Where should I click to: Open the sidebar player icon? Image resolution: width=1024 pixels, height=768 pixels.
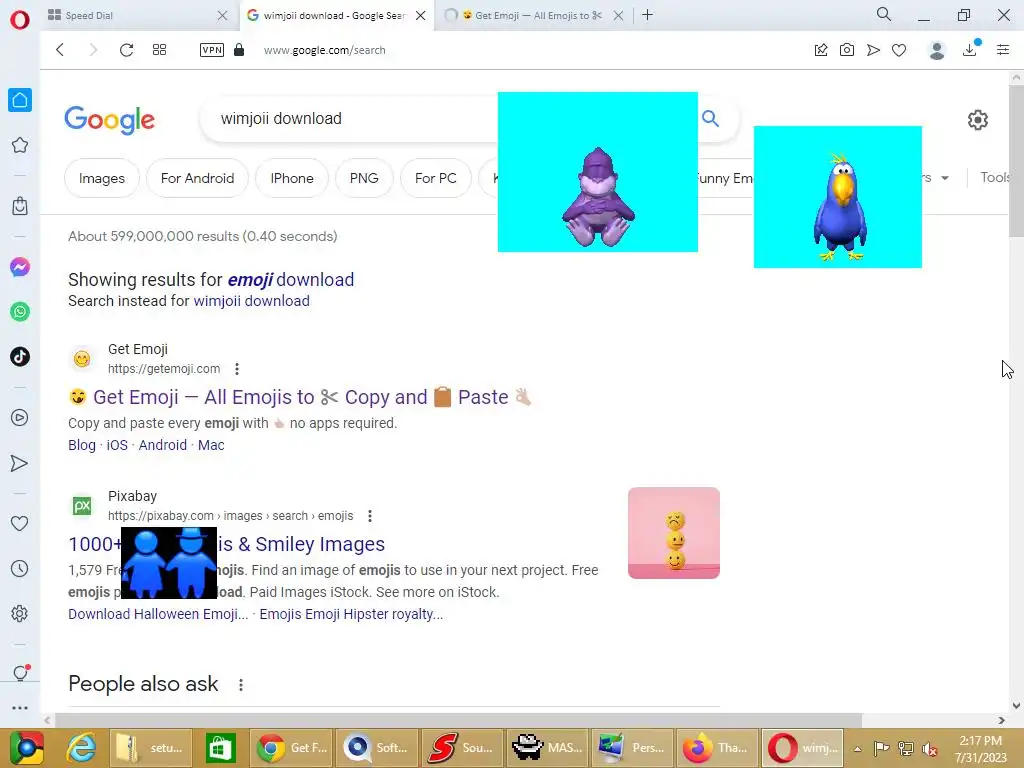coord(20,417)
